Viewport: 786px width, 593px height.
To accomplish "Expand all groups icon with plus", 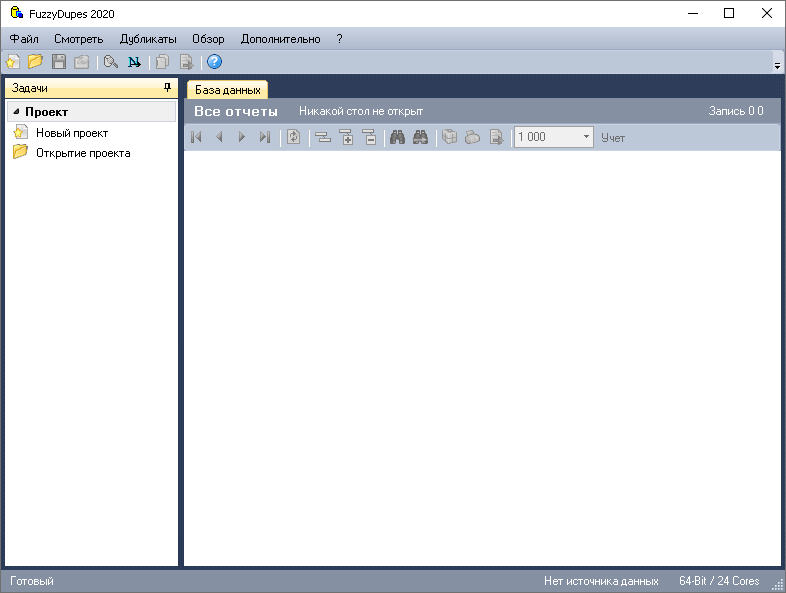I will coord(346,137).
